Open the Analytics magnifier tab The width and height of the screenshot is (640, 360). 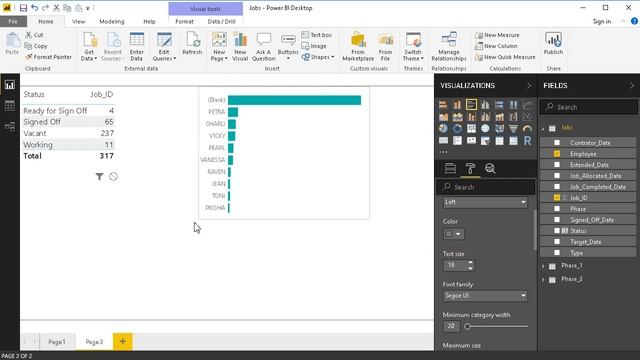point(490,168)
